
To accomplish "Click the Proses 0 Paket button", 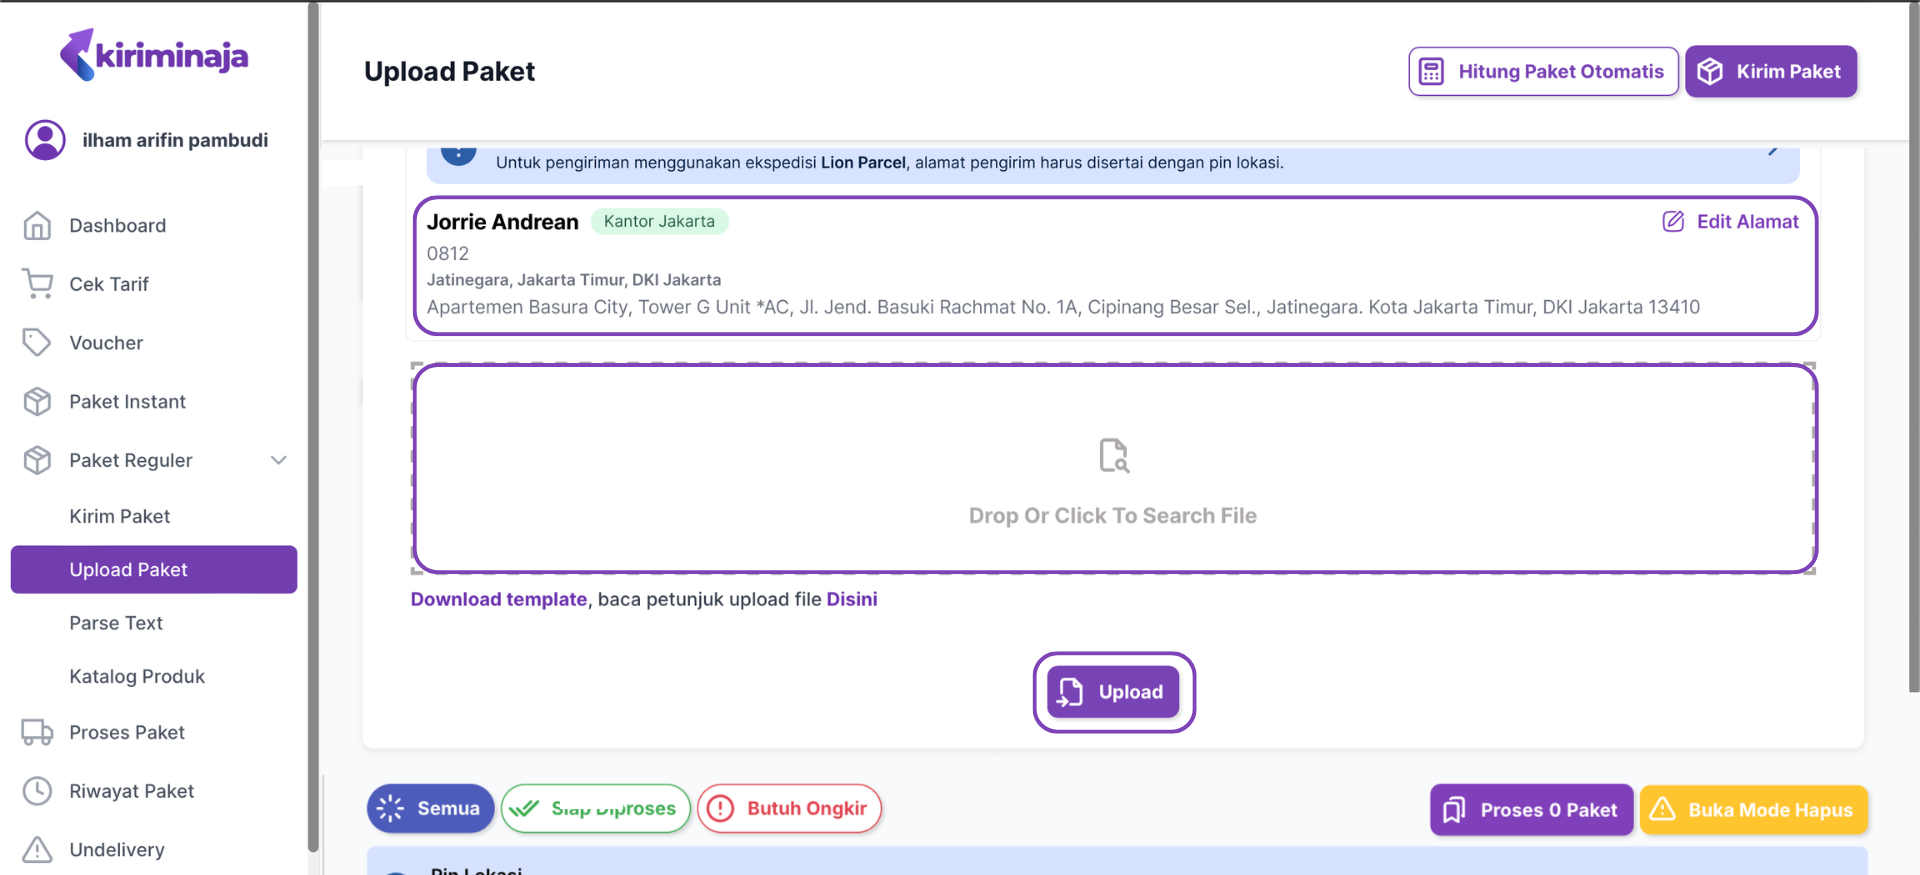I will [x=1531, y=810].
